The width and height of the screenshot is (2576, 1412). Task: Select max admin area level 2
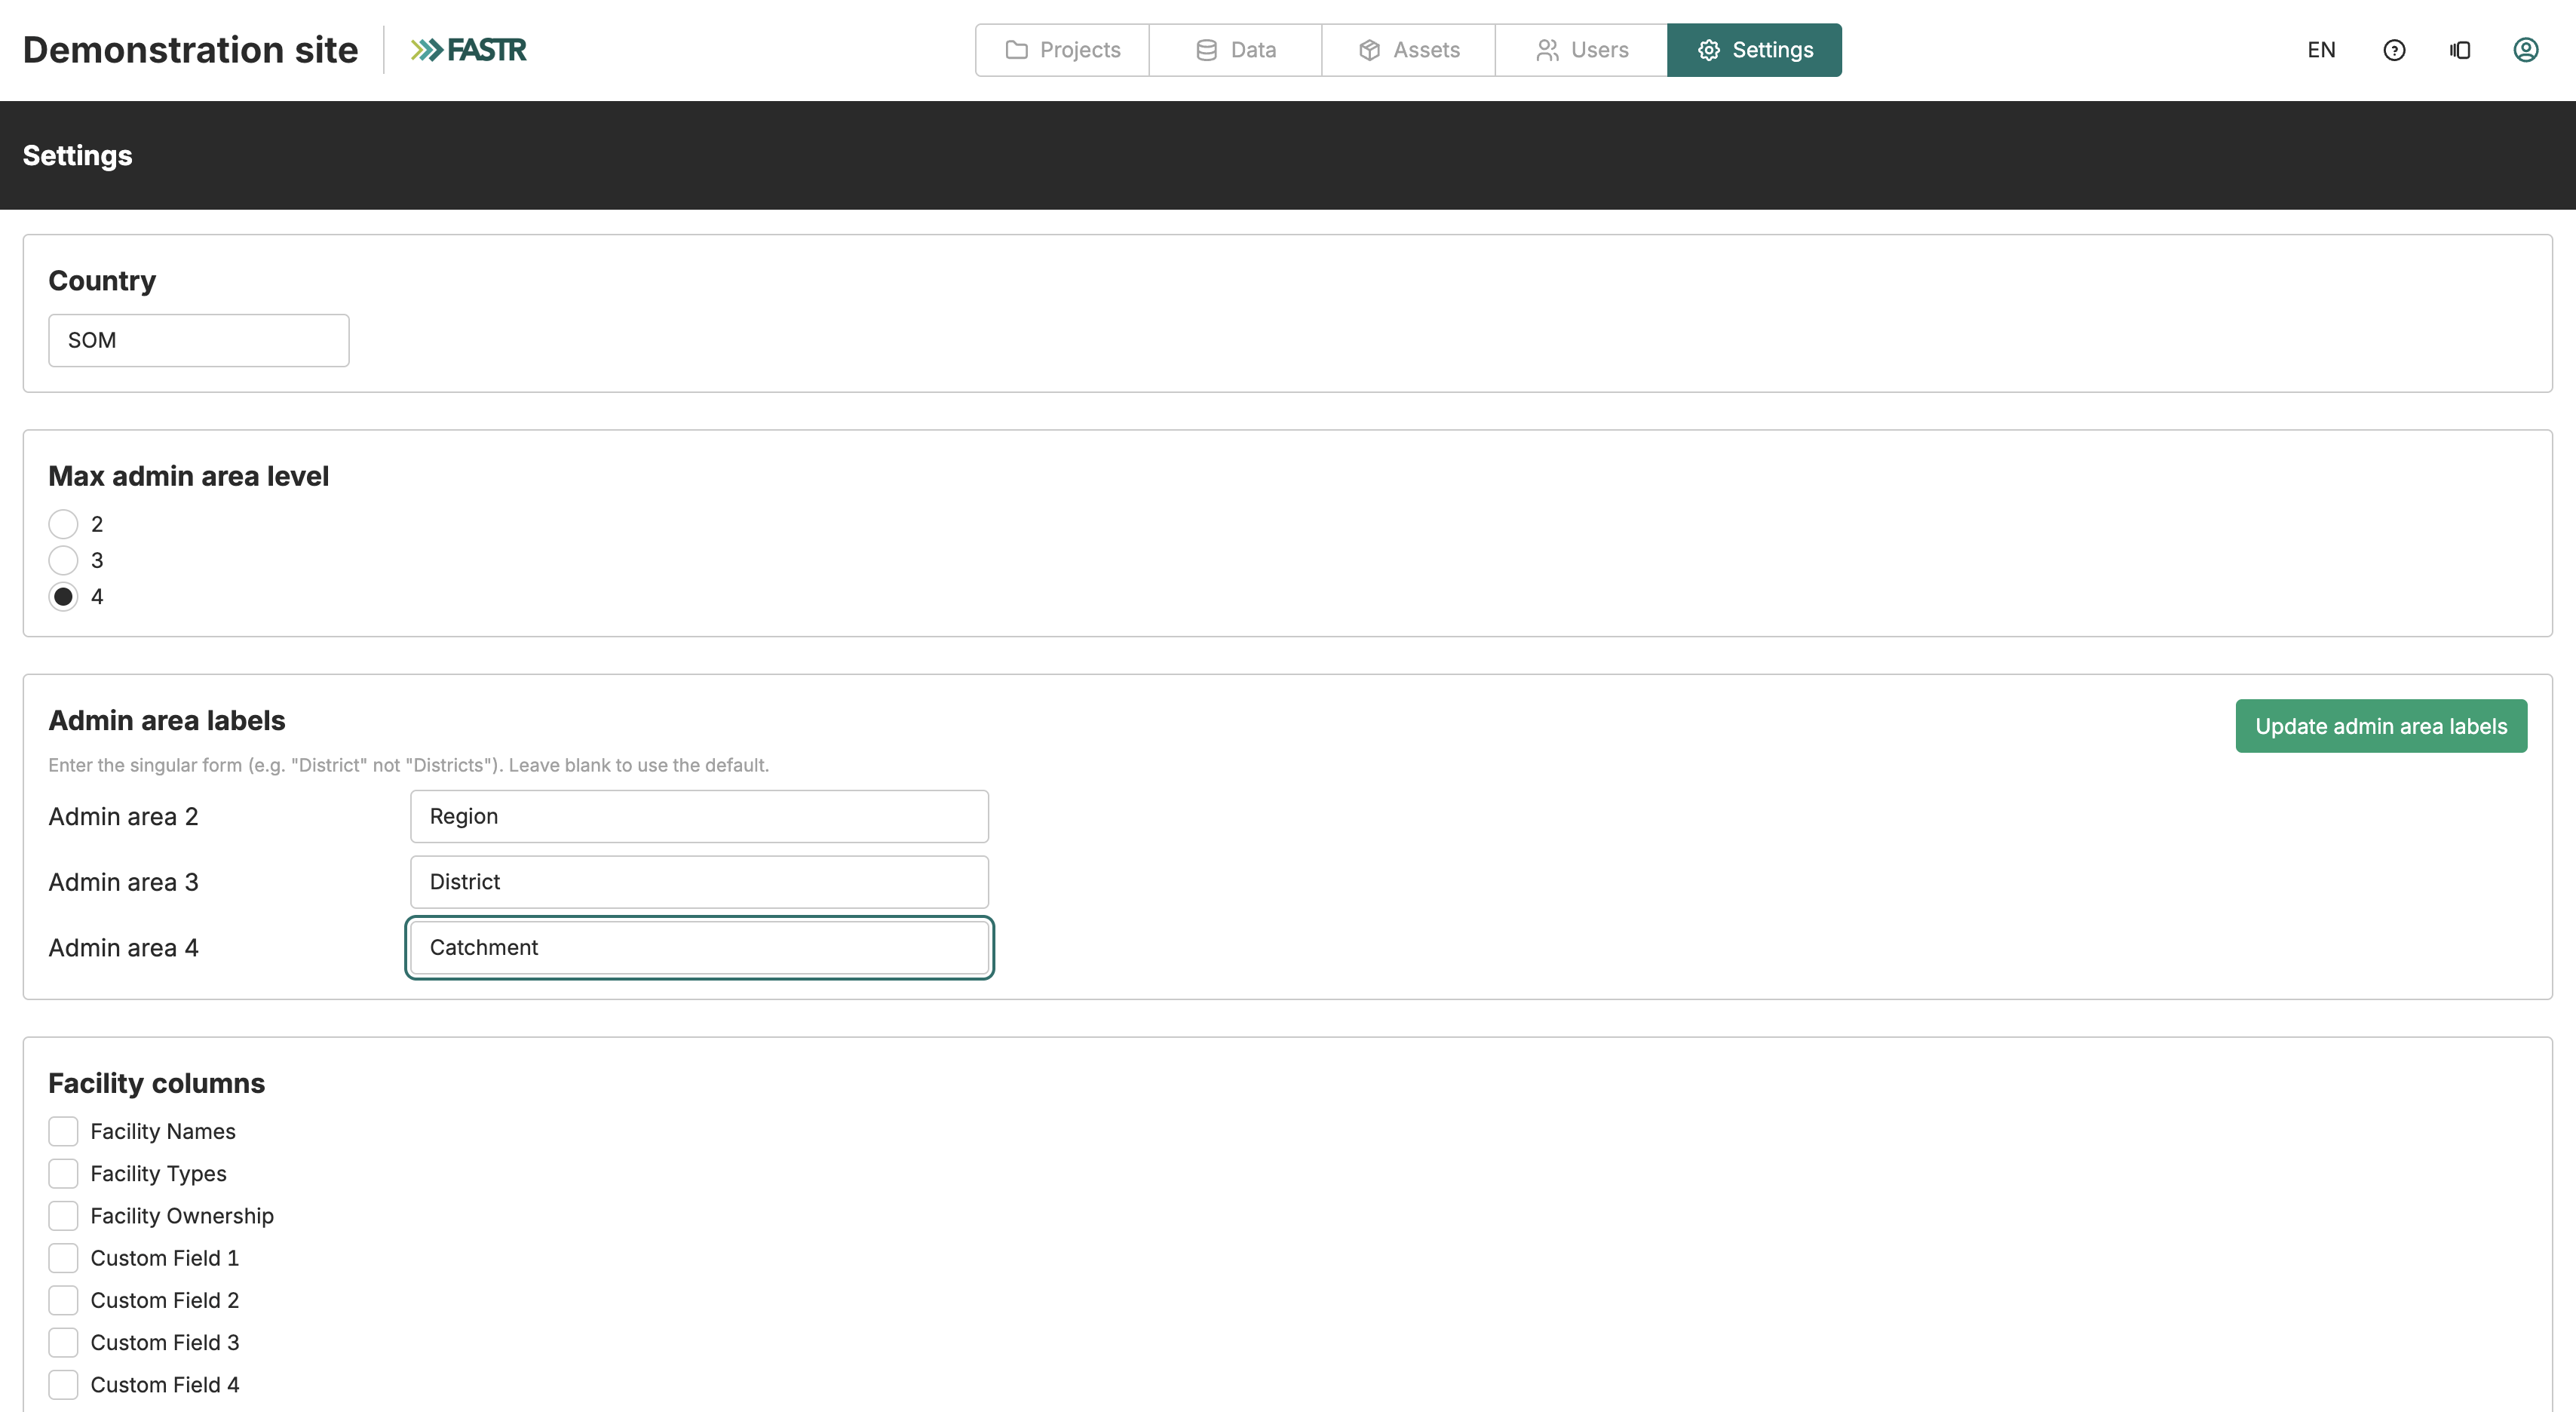coord(63,524)
